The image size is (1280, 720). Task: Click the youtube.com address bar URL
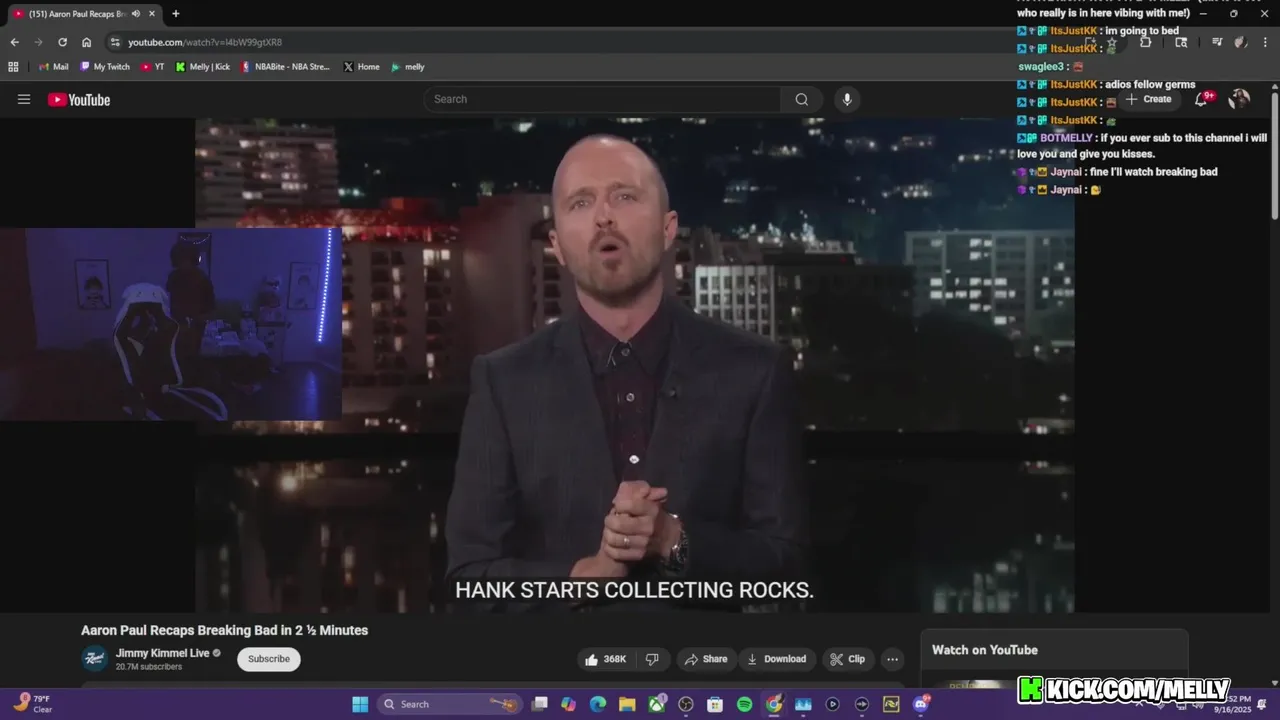tap(205, 42)
